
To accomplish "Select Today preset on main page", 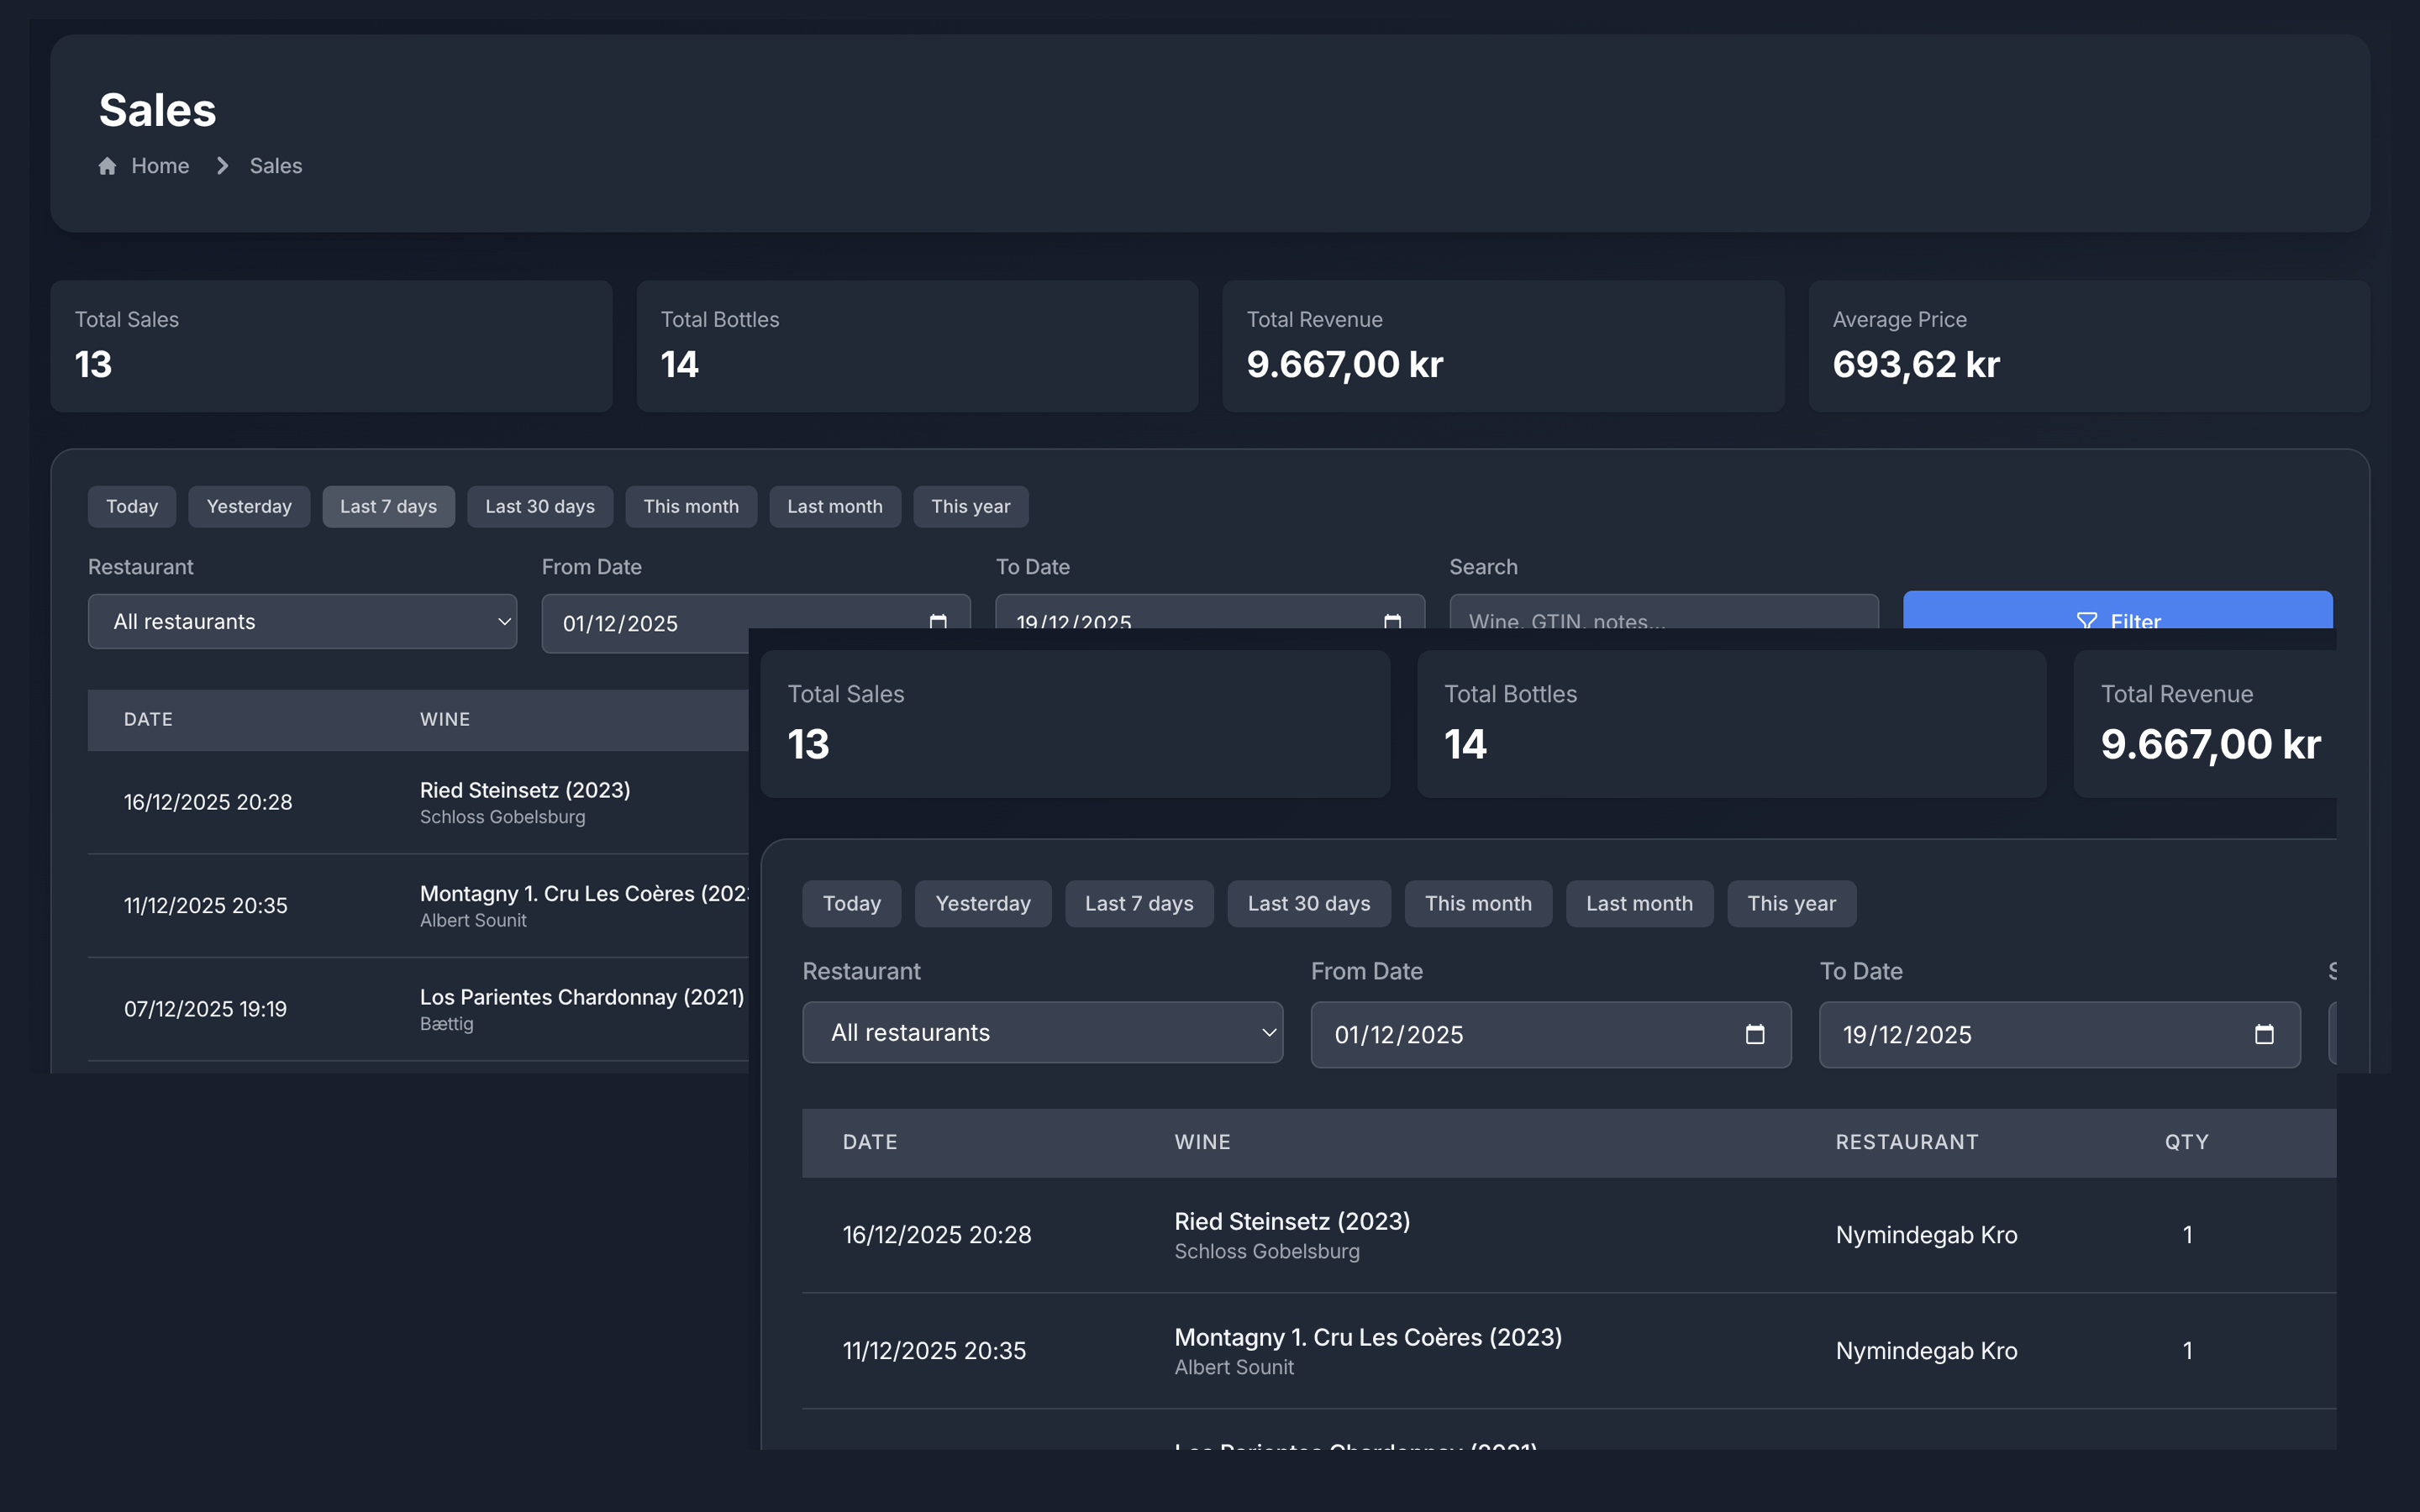I will [132, 506].
